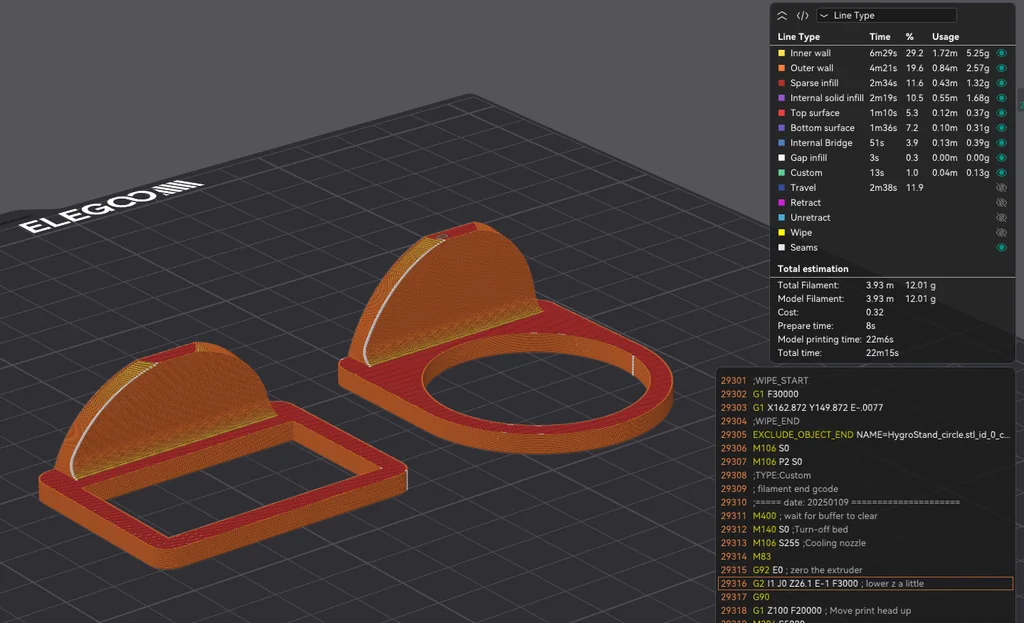Click the G-code window toggle icon
This screenshot has width=1024, height=623.
(802, 16)
